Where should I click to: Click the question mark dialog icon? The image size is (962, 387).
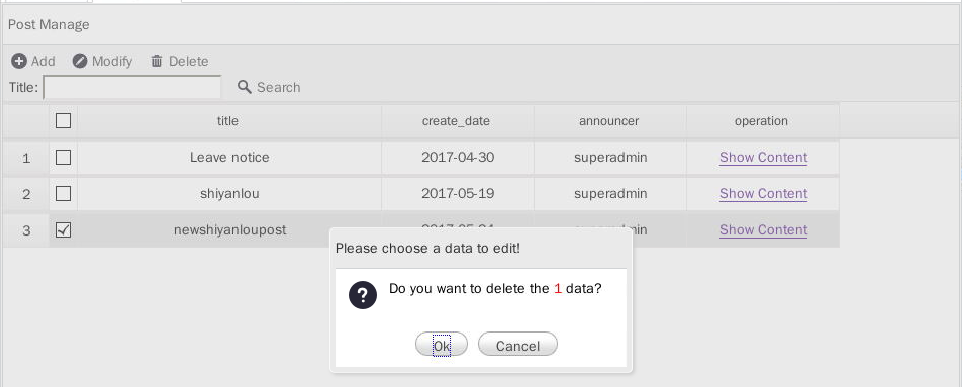click(363, 295)
